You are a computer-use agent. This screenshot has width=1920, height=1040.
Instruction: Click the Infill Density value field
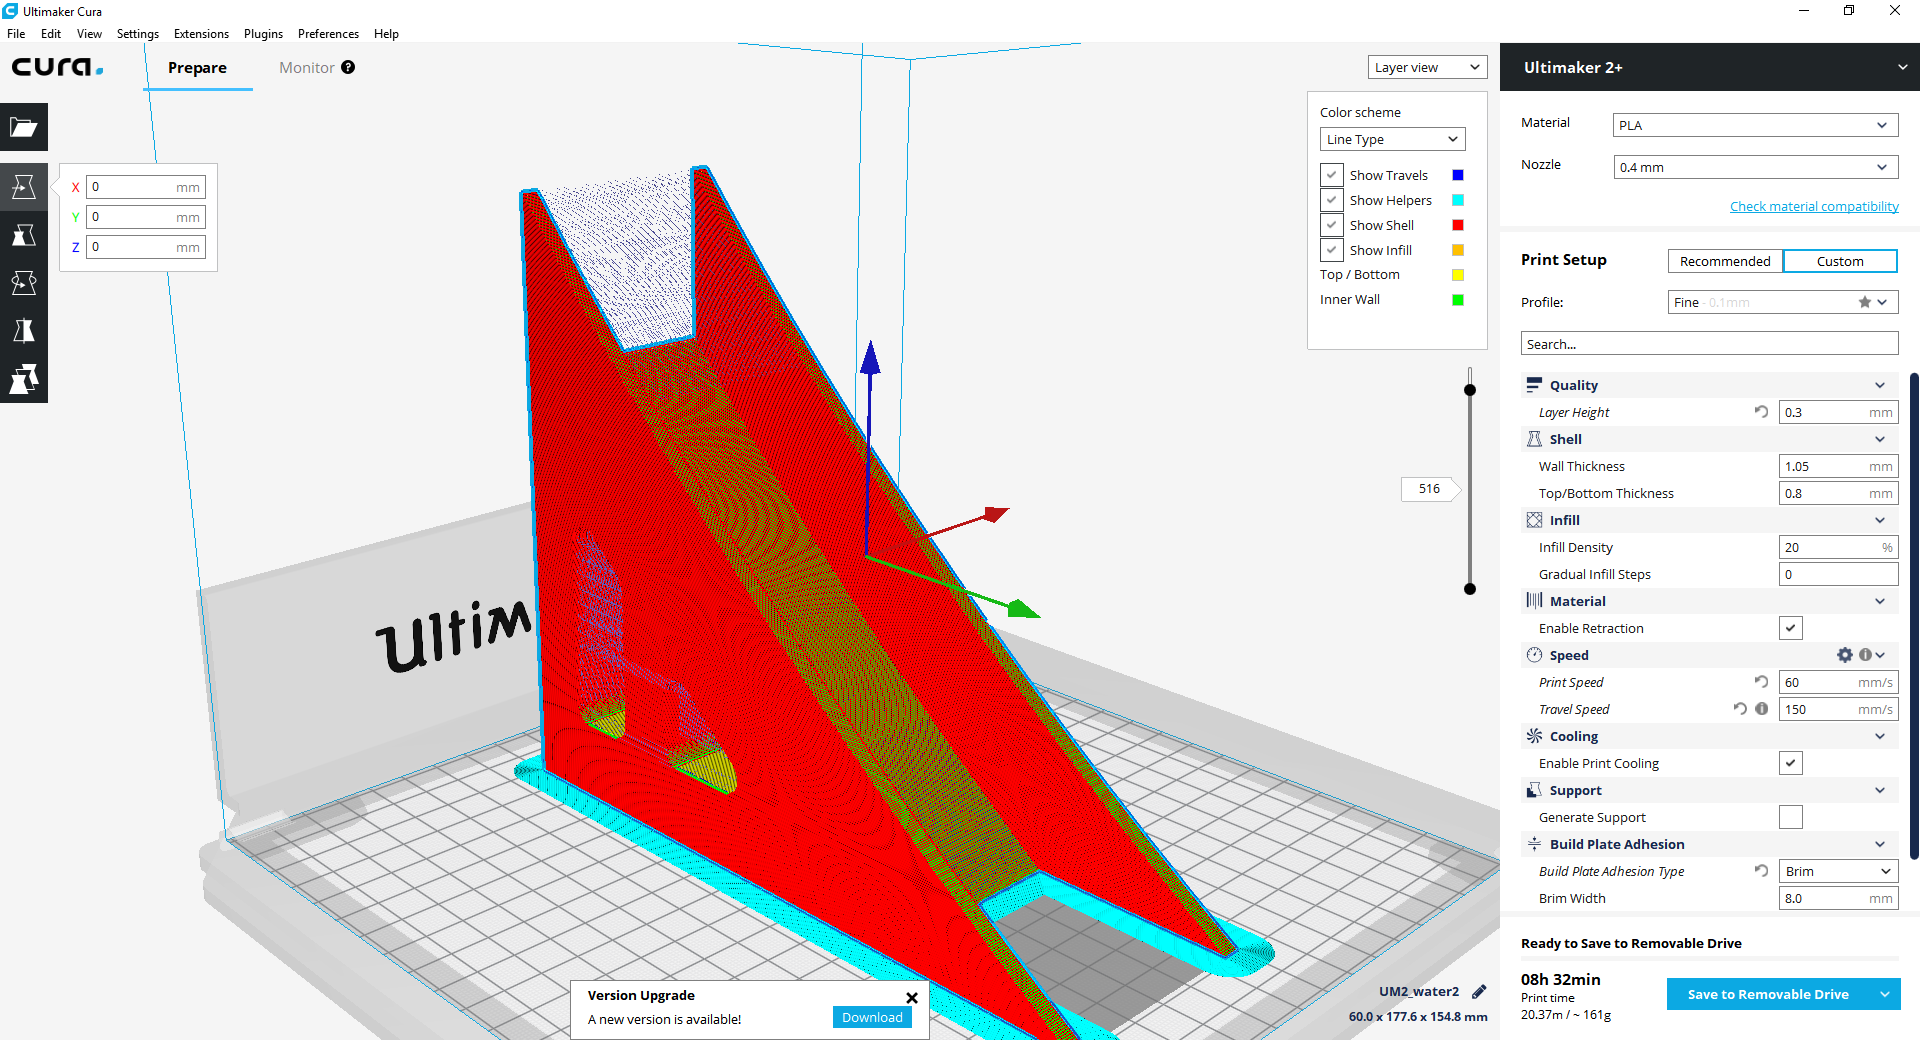(x=1838, y=547)
